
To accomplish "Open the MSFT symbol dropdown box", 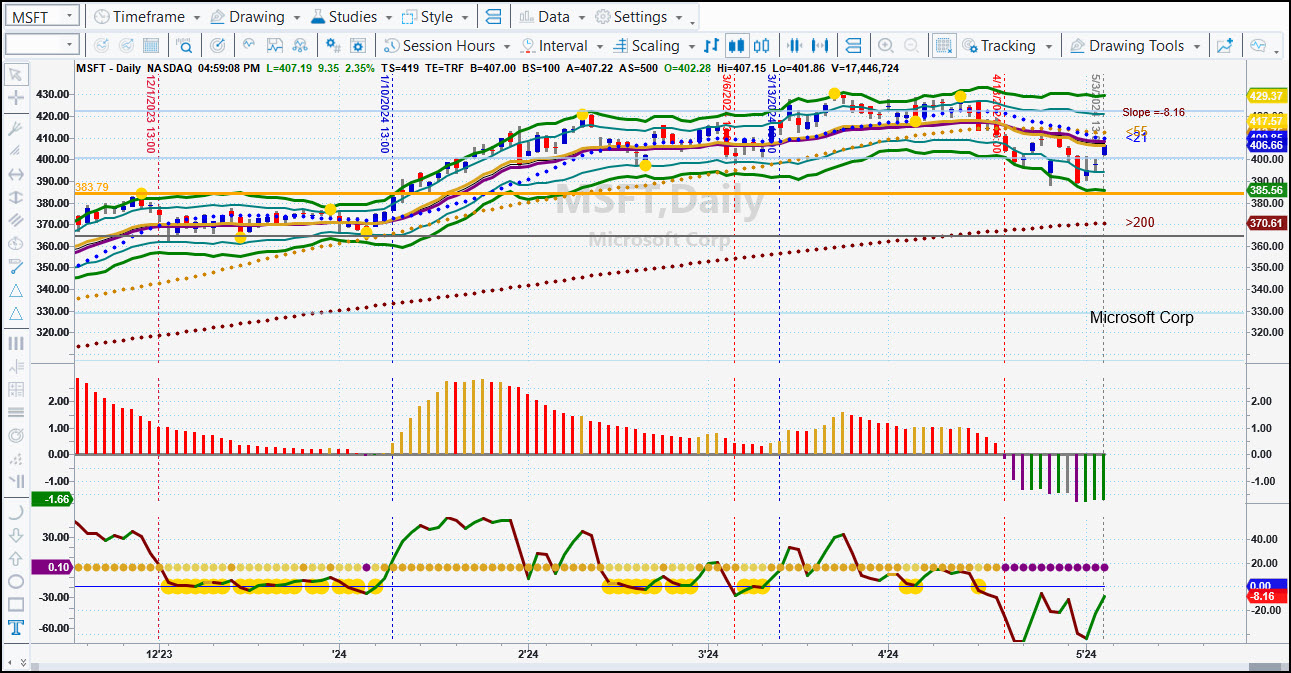I will 42,17.
